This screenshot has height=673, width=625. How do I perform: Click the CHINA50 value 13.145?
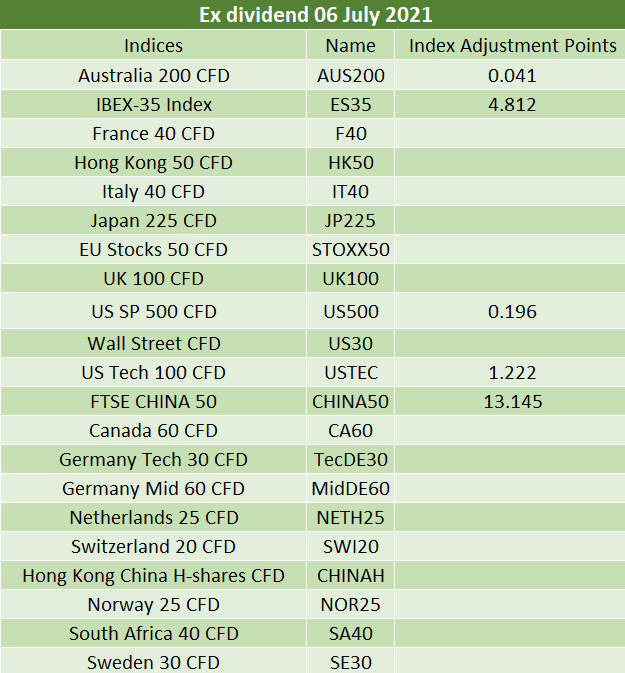click(x=512, y=402)
